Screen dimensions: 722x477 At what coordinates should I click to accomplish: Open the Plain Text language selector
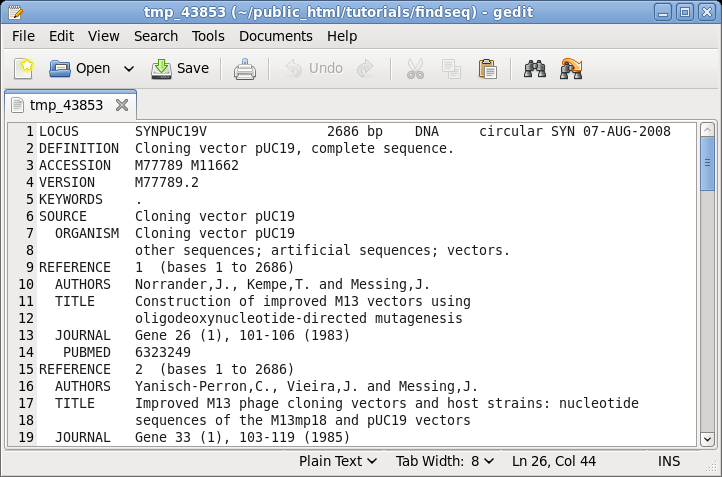click(x=338, y=461)
